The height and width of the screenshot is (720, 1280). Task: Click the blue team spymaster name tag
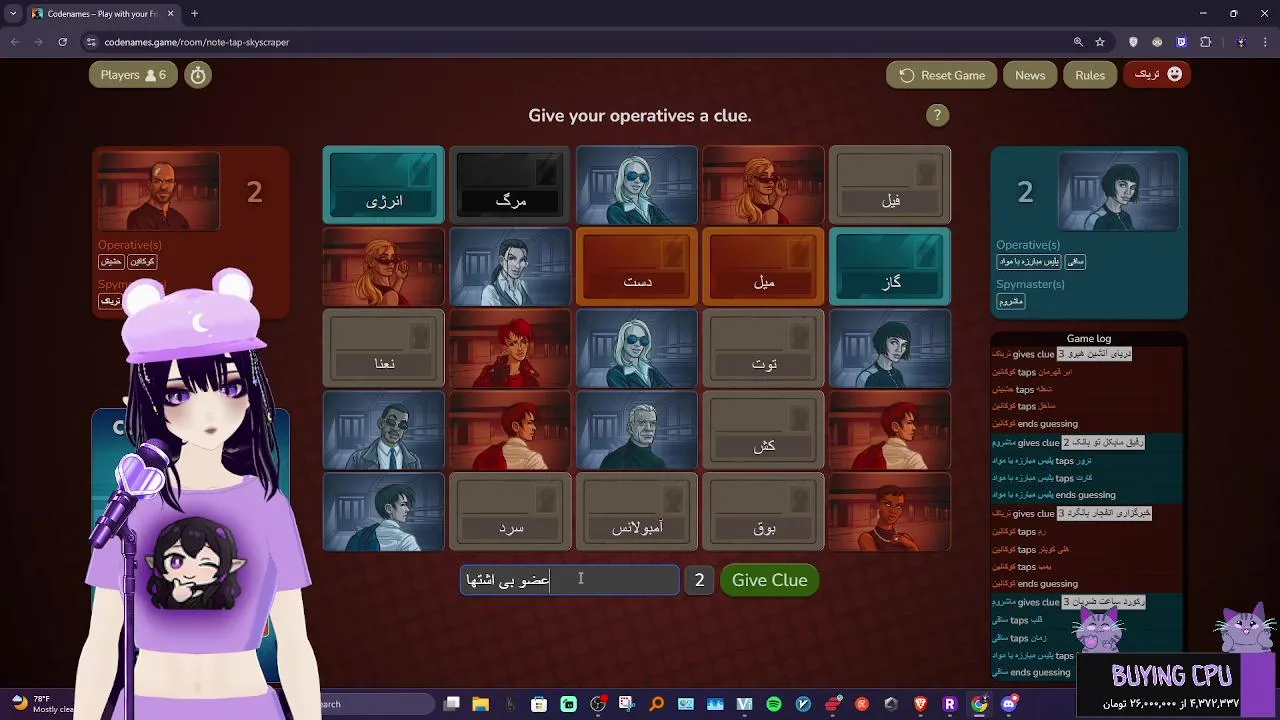[x=1011, y=301]
